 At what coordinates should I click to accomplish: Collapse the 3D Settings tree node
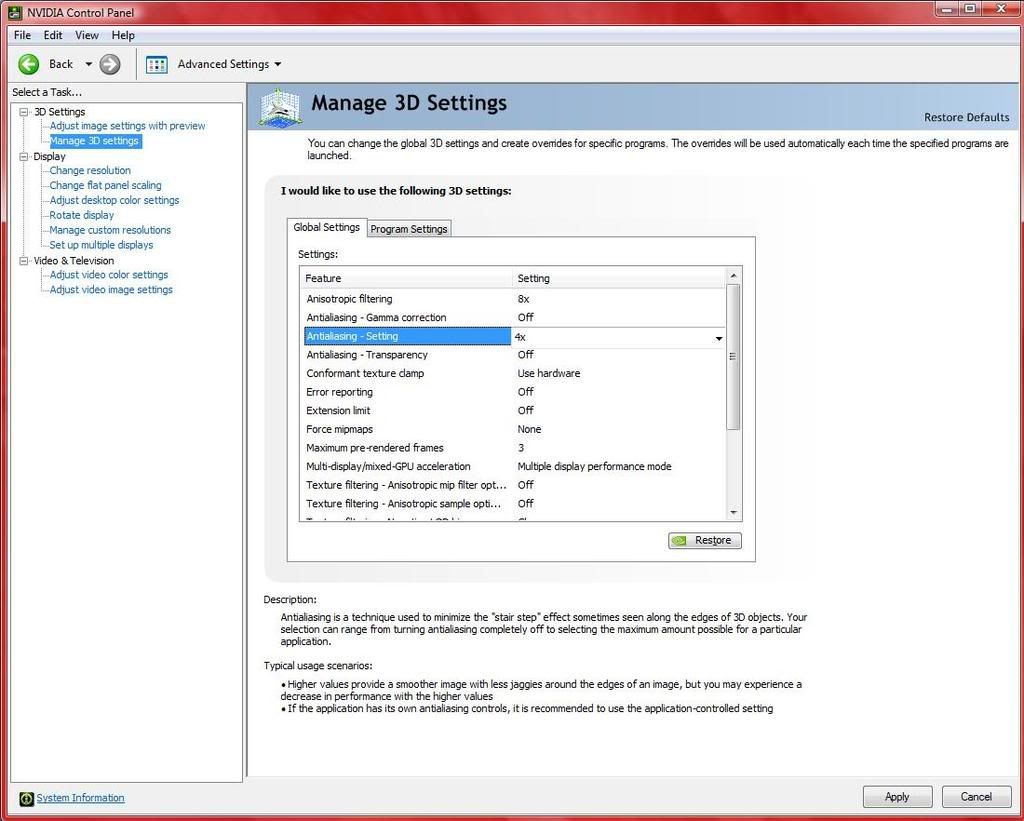[25, 112]
